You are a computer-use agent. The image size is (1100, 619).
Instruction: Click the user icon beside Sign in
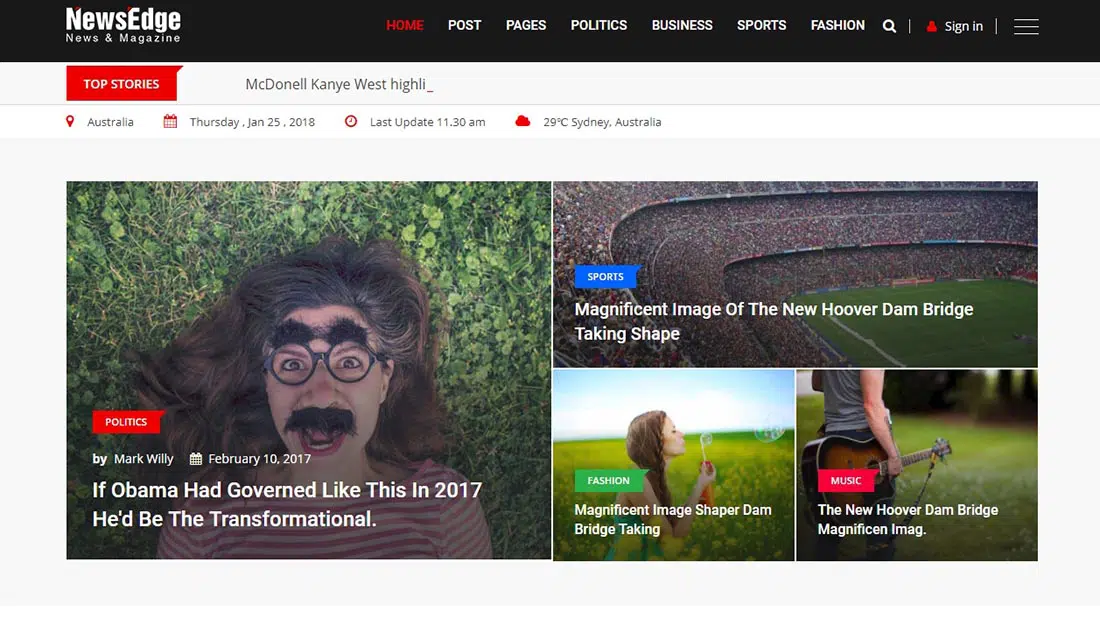[x=932, y=27]
